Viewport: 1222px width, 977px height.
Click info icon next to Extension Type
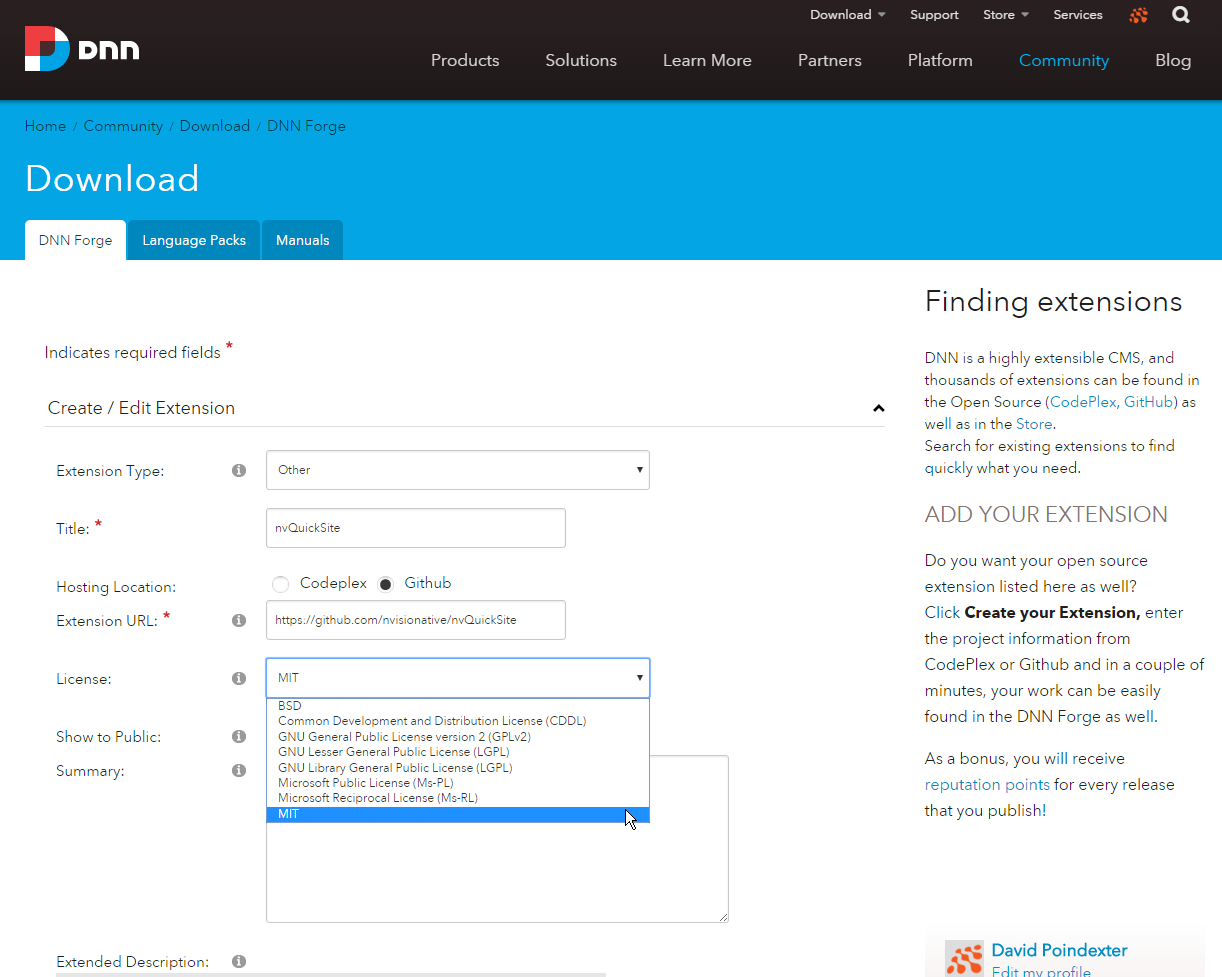[x=239, y=470]
